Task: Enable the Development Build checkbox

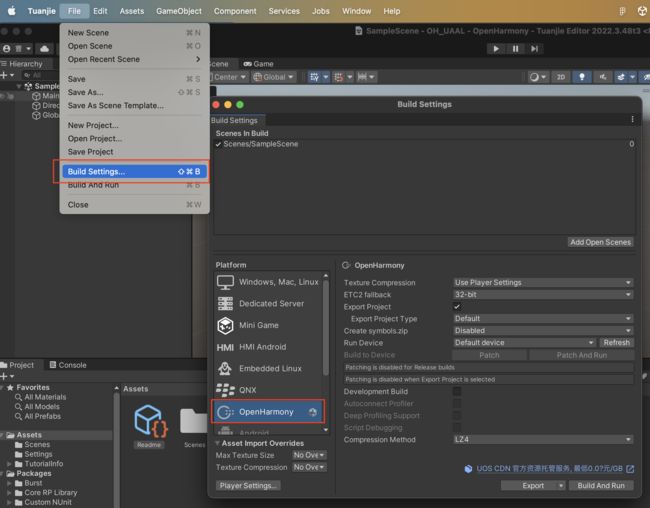Action: point(457,391)
